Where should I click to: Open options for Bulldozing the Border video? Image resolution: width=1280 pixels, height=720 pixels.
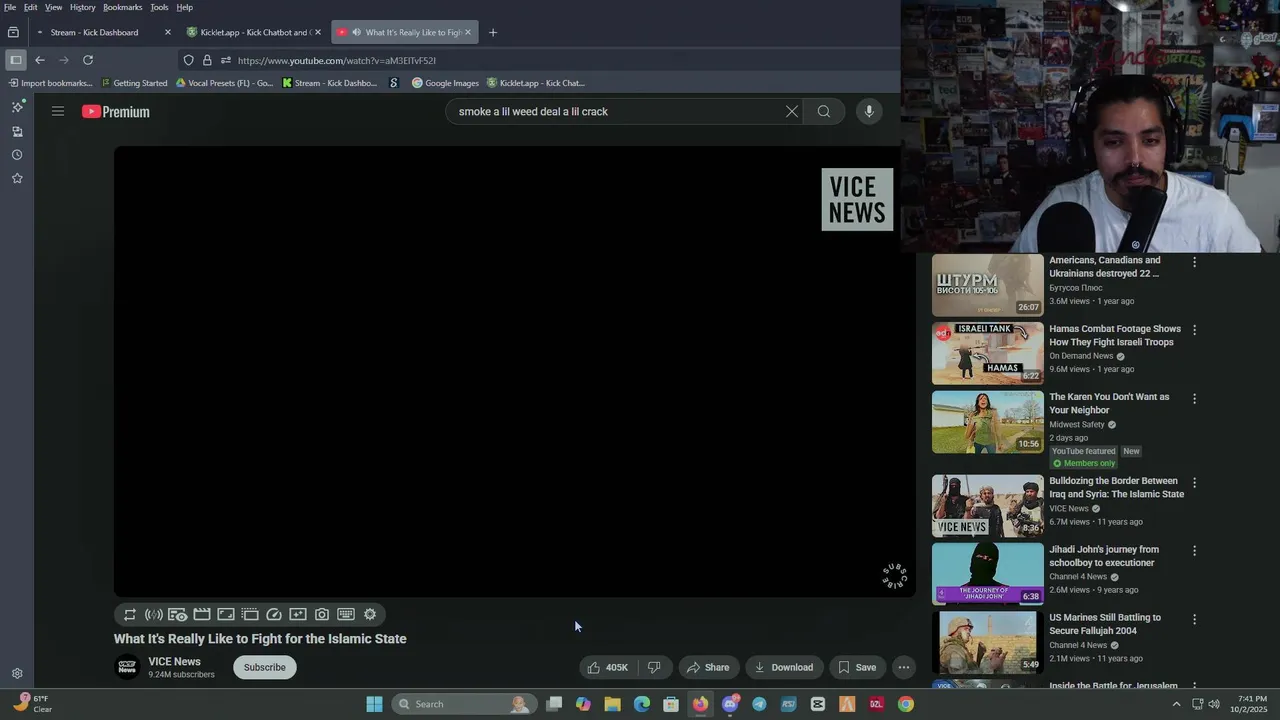click(1194, 482)
